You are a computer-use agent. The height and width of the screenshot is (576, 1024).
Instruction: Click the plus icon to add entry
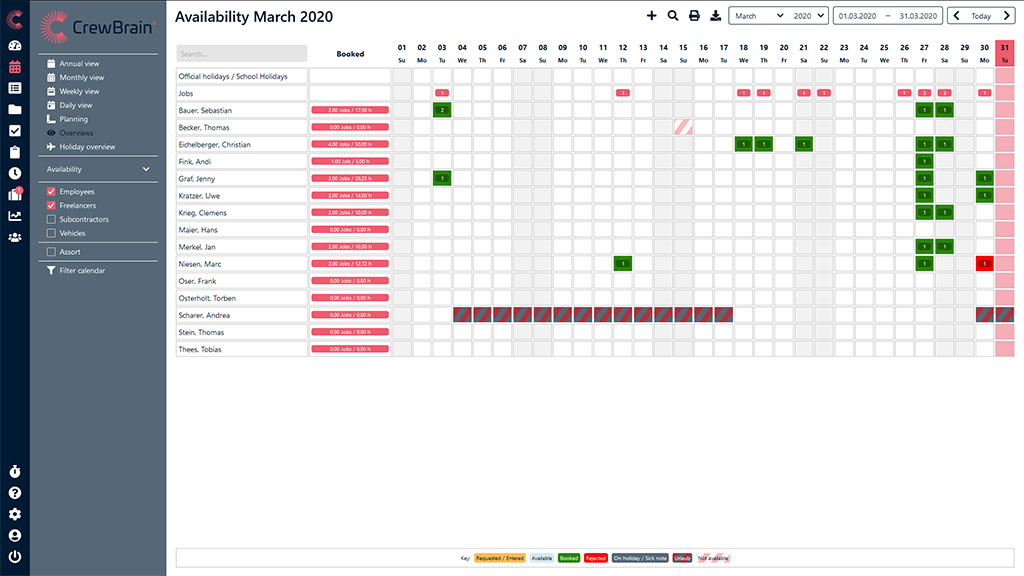click(652, 16)
